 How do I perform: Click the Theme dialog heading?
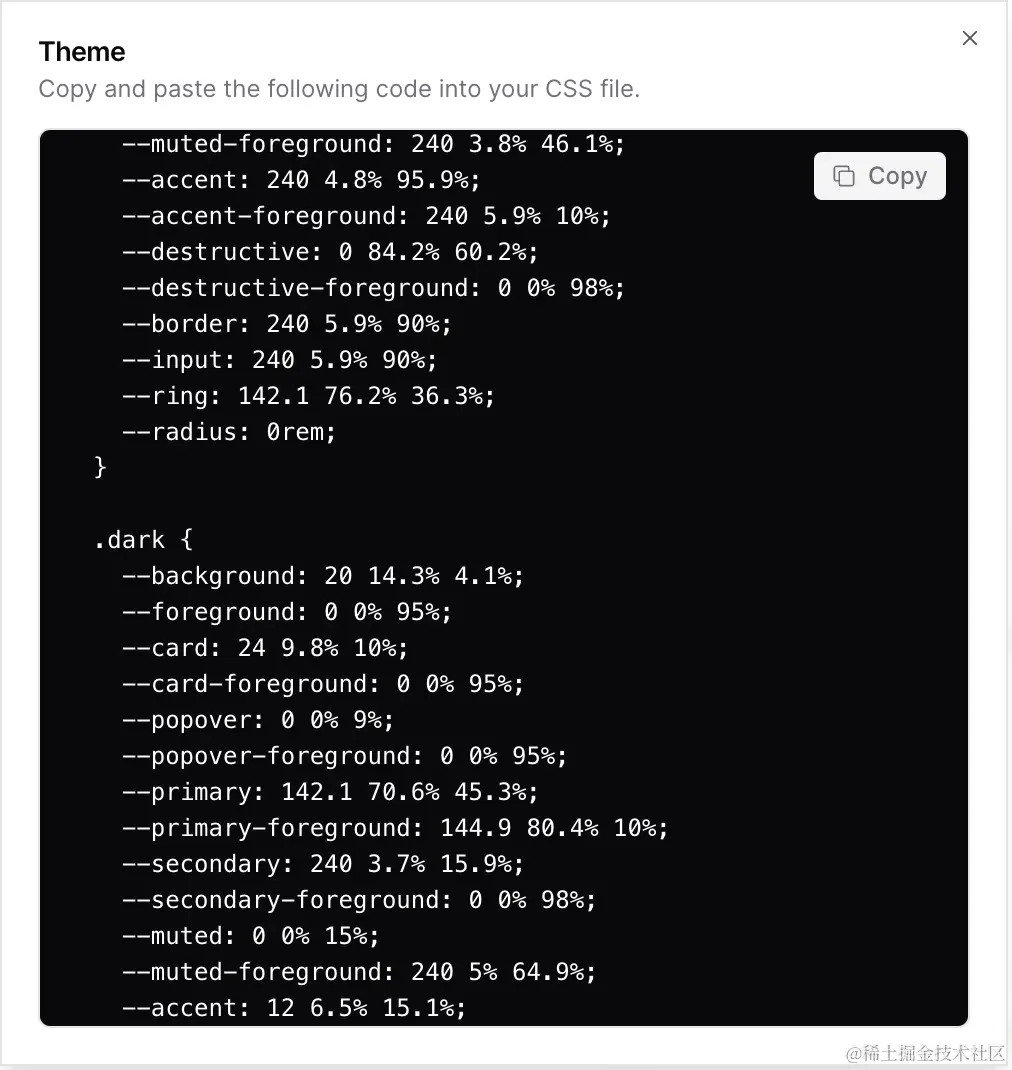(82, 52)
